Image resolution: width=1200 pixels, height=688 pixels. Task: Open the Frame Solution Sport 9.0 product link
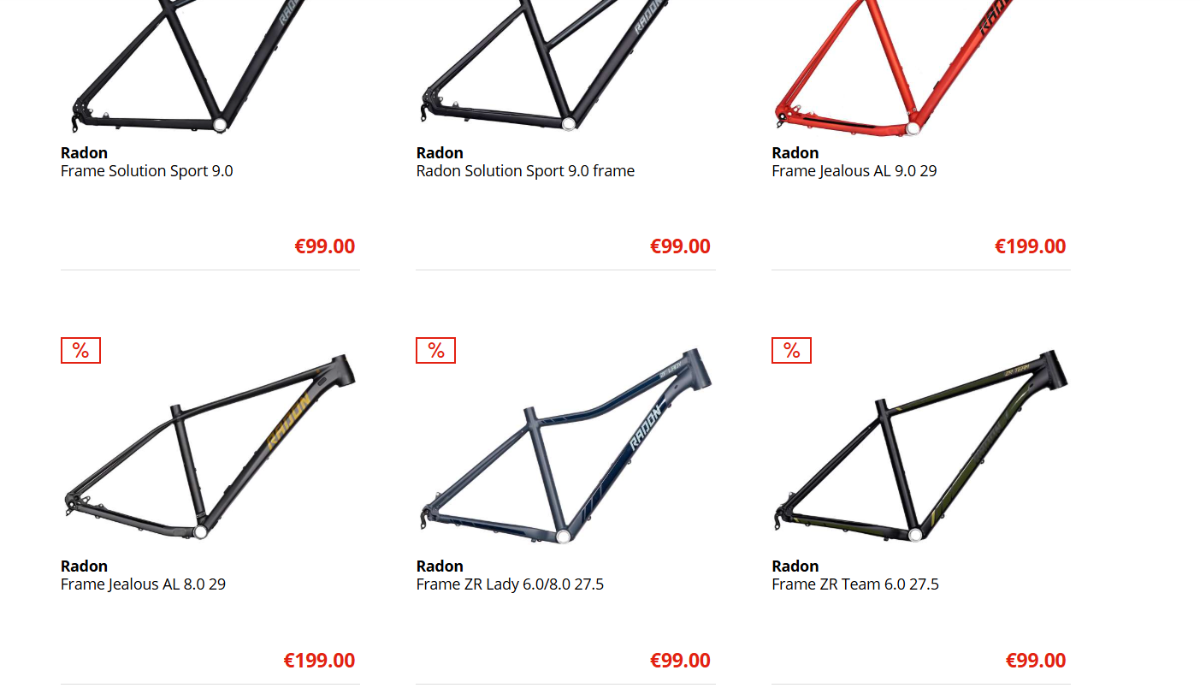(147, 171)
